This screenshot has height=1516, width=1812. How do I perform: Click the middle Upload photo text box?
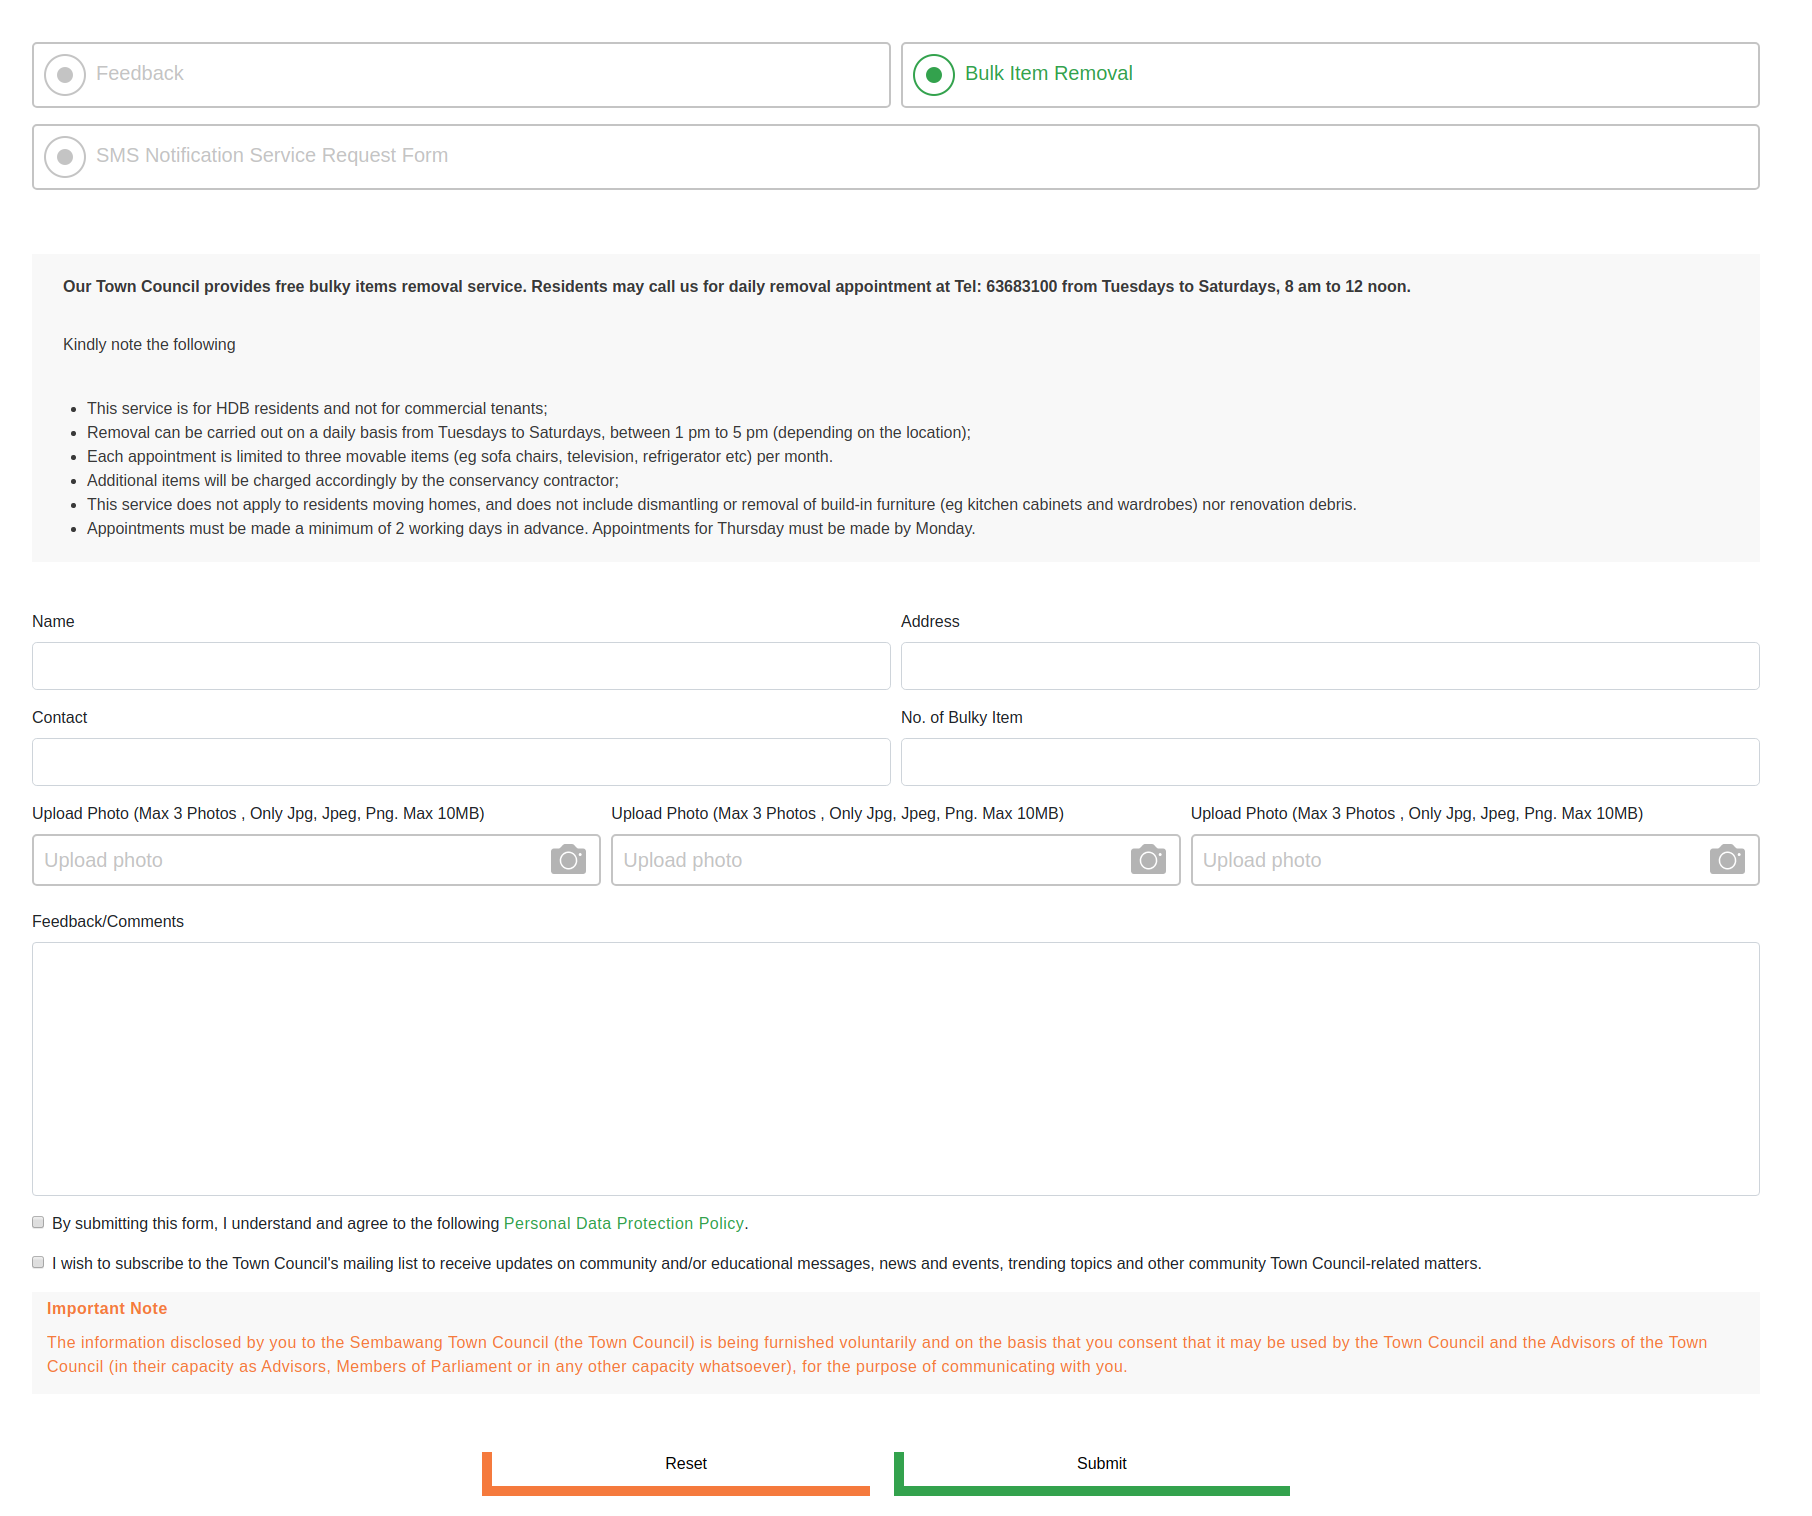tap(870, 860)
